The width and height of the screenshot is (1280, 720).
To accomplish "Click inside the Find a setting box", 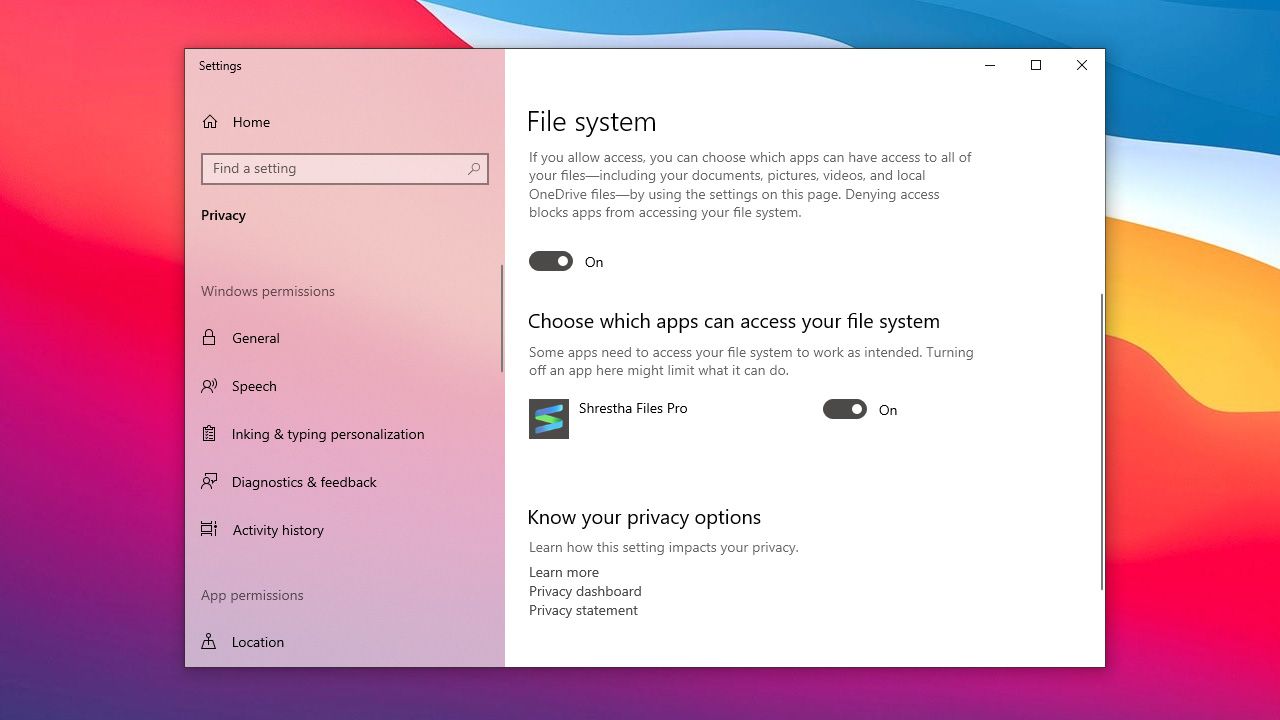I will 330,169.
